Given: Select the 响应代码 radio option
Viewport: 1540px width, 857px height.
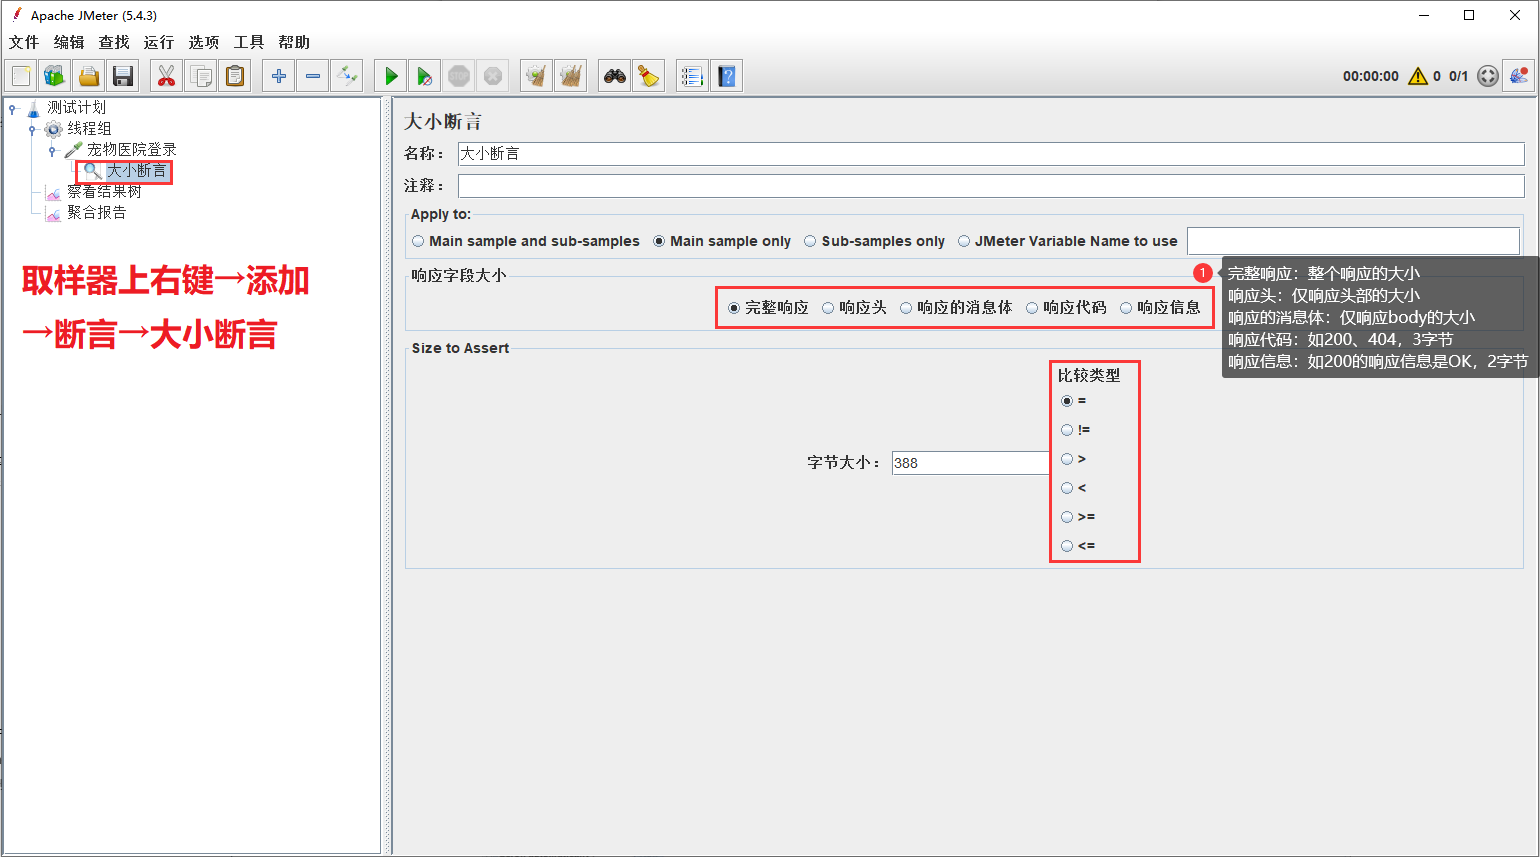Looking at the screenshot, I should (x=1032, y=308).
